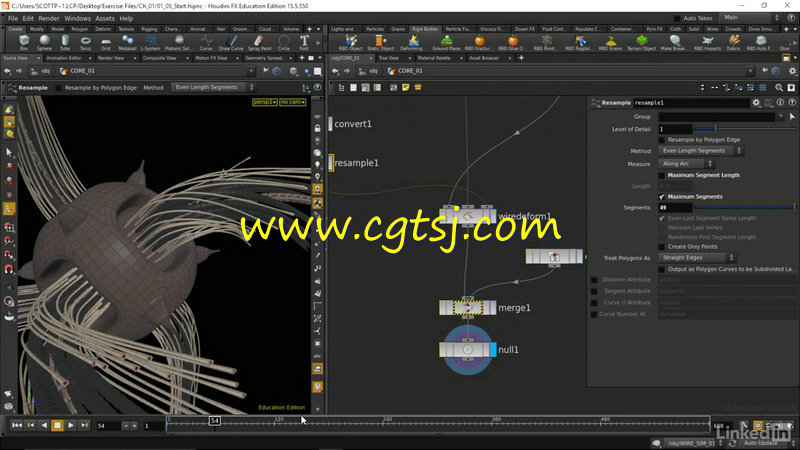The image size is (800, 450).
Task: Open the Treat Polygons As dropdown
Action: [x=697, y=258]
